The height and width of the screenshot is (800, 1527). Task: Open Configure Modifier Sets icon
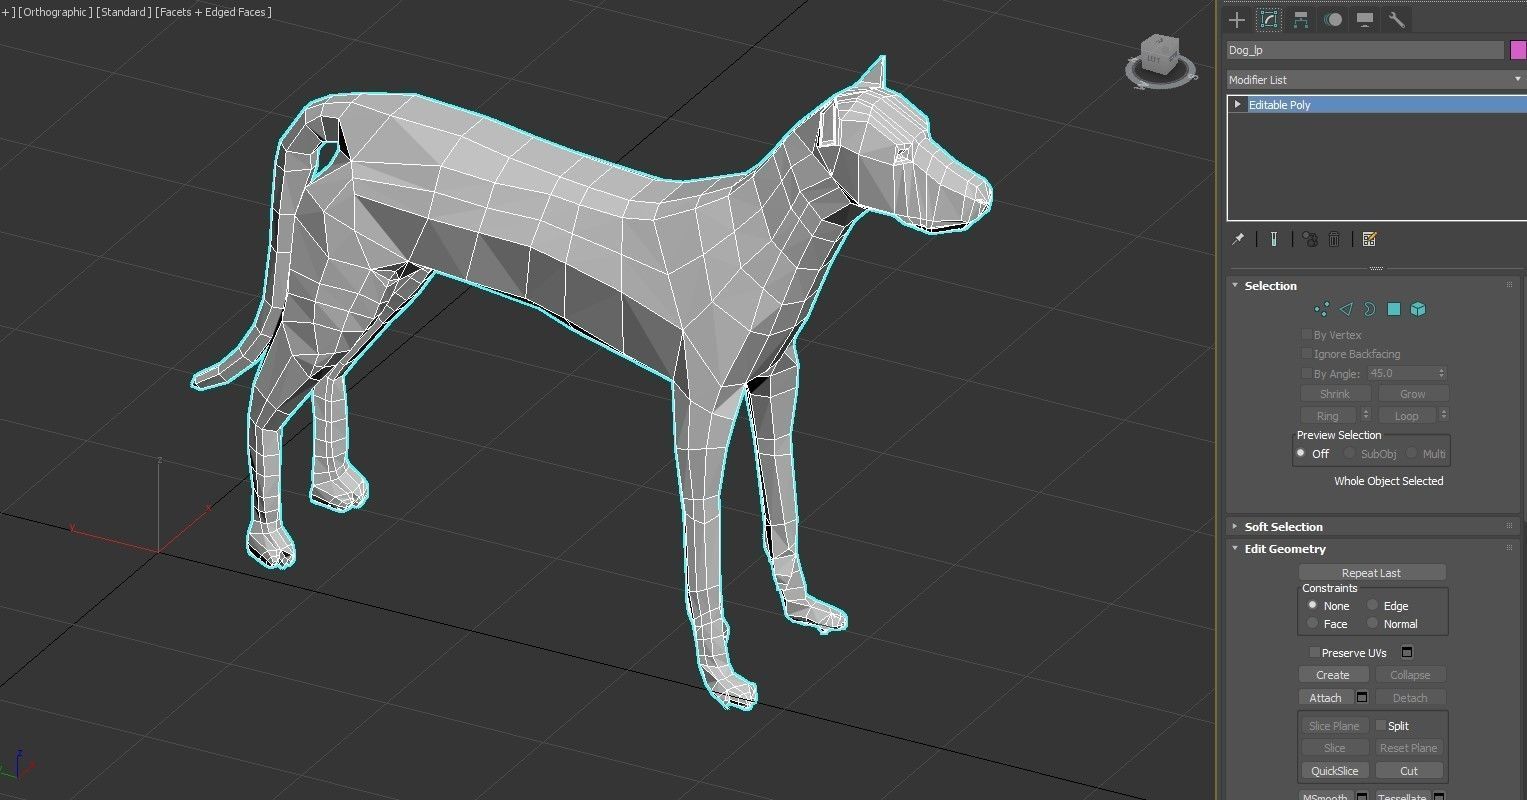tap(1370, 239)
